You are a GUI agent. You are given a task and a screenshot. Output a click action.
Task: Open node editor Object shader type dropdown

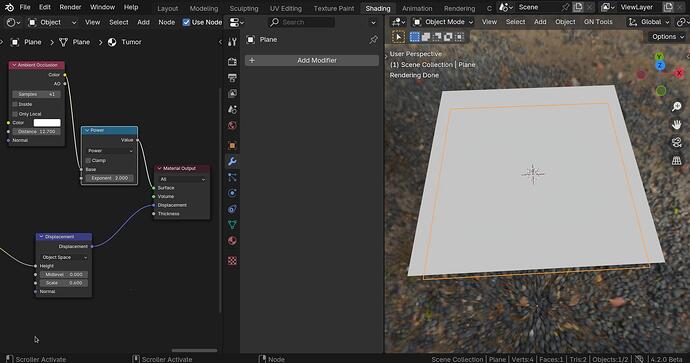tap(52, 22)
